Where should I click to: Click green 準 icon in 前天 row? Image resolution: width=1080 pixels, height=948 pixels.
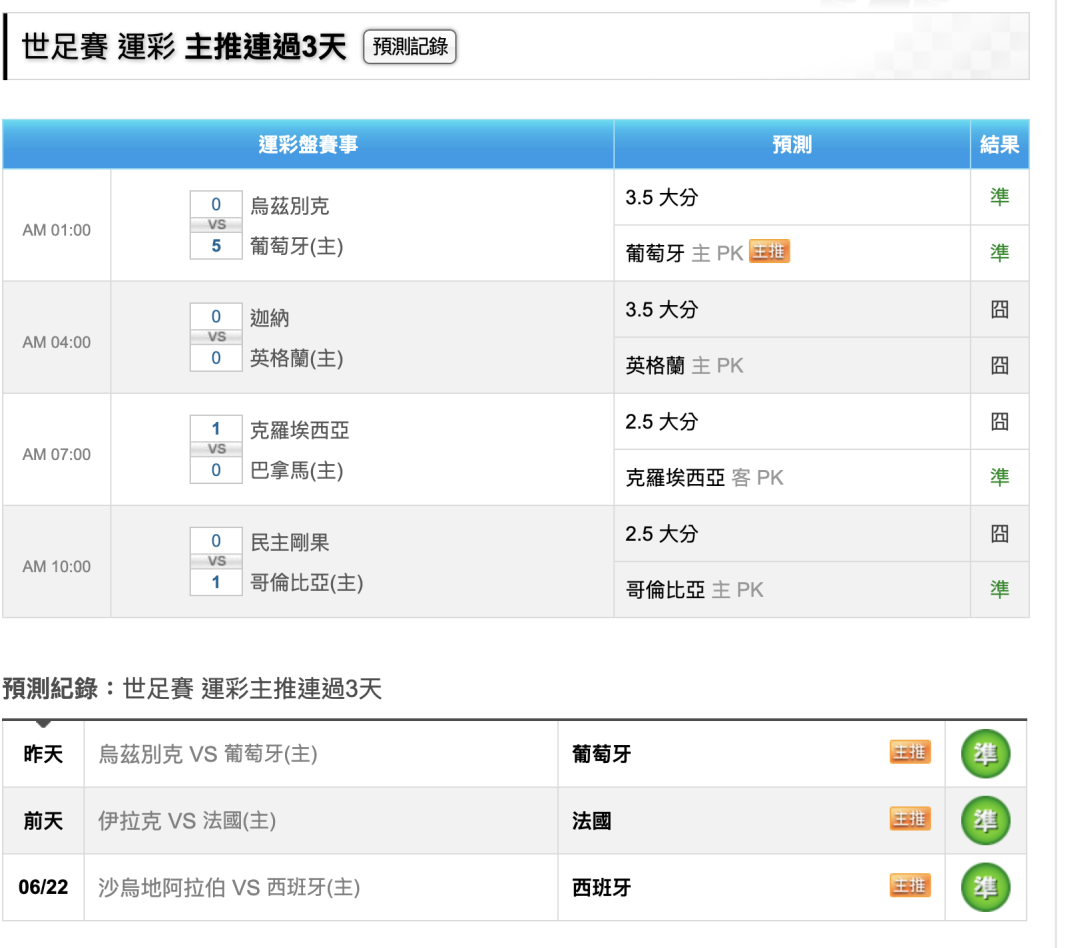click(985, 821)
